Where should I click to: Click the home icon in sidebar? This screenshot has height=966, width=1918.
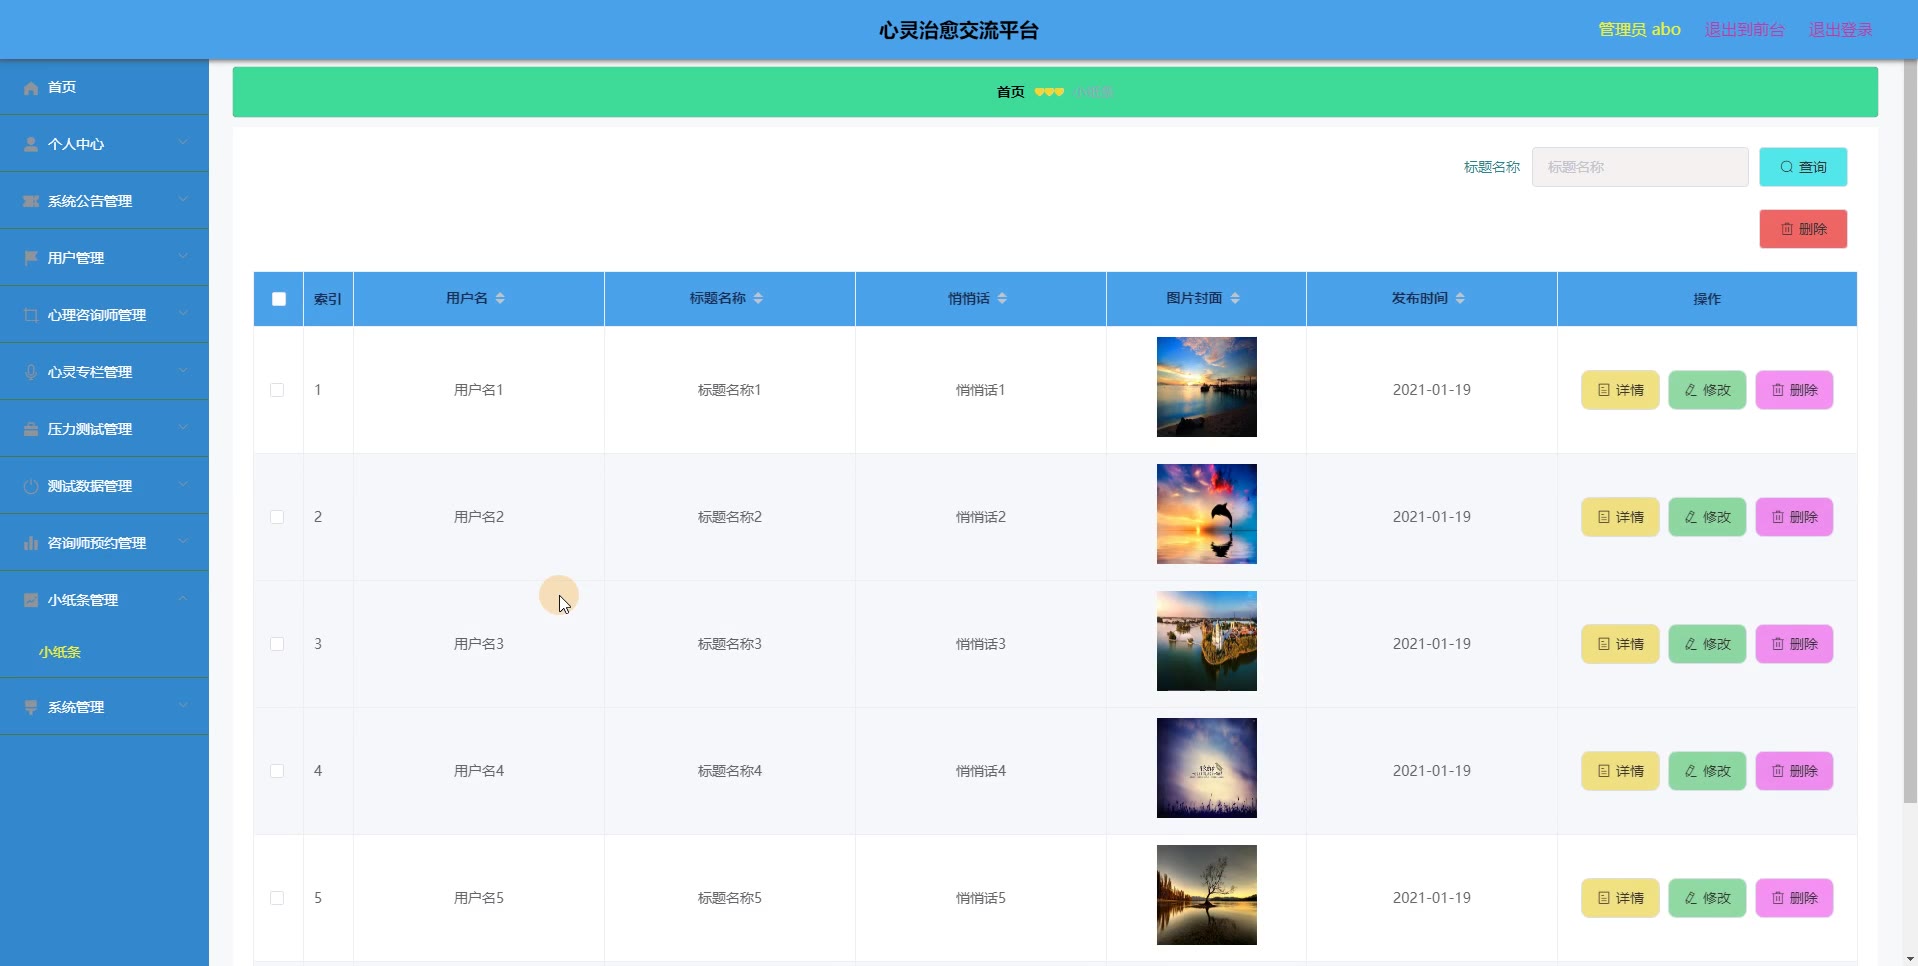pyautogui.click(x=31, y=88)
